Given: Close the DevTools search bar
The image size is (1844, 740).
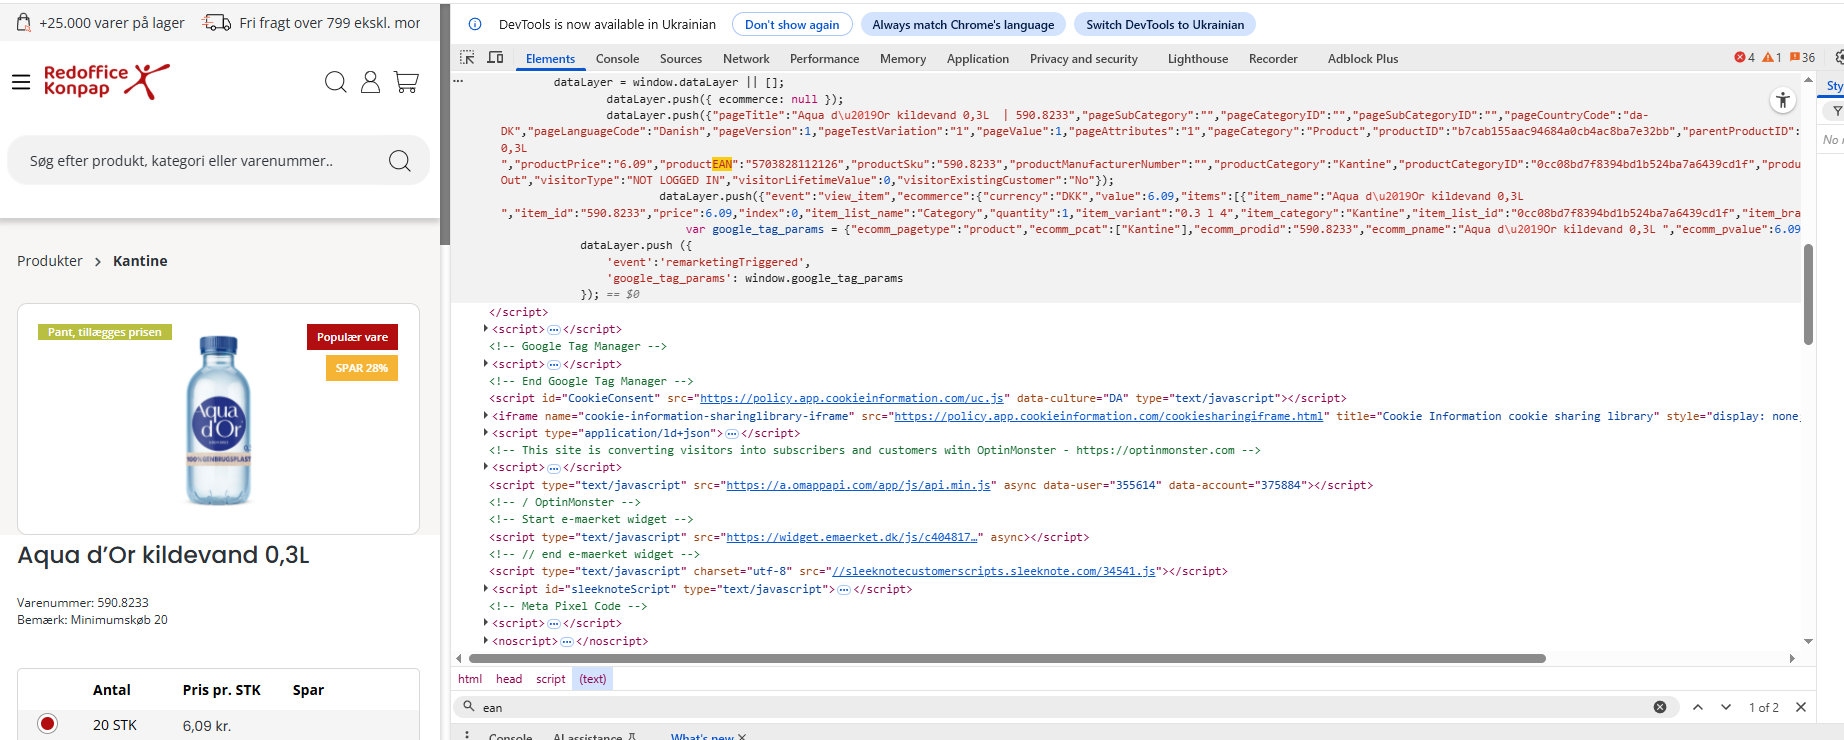Looking at the screenshot, I should 1801,707.
